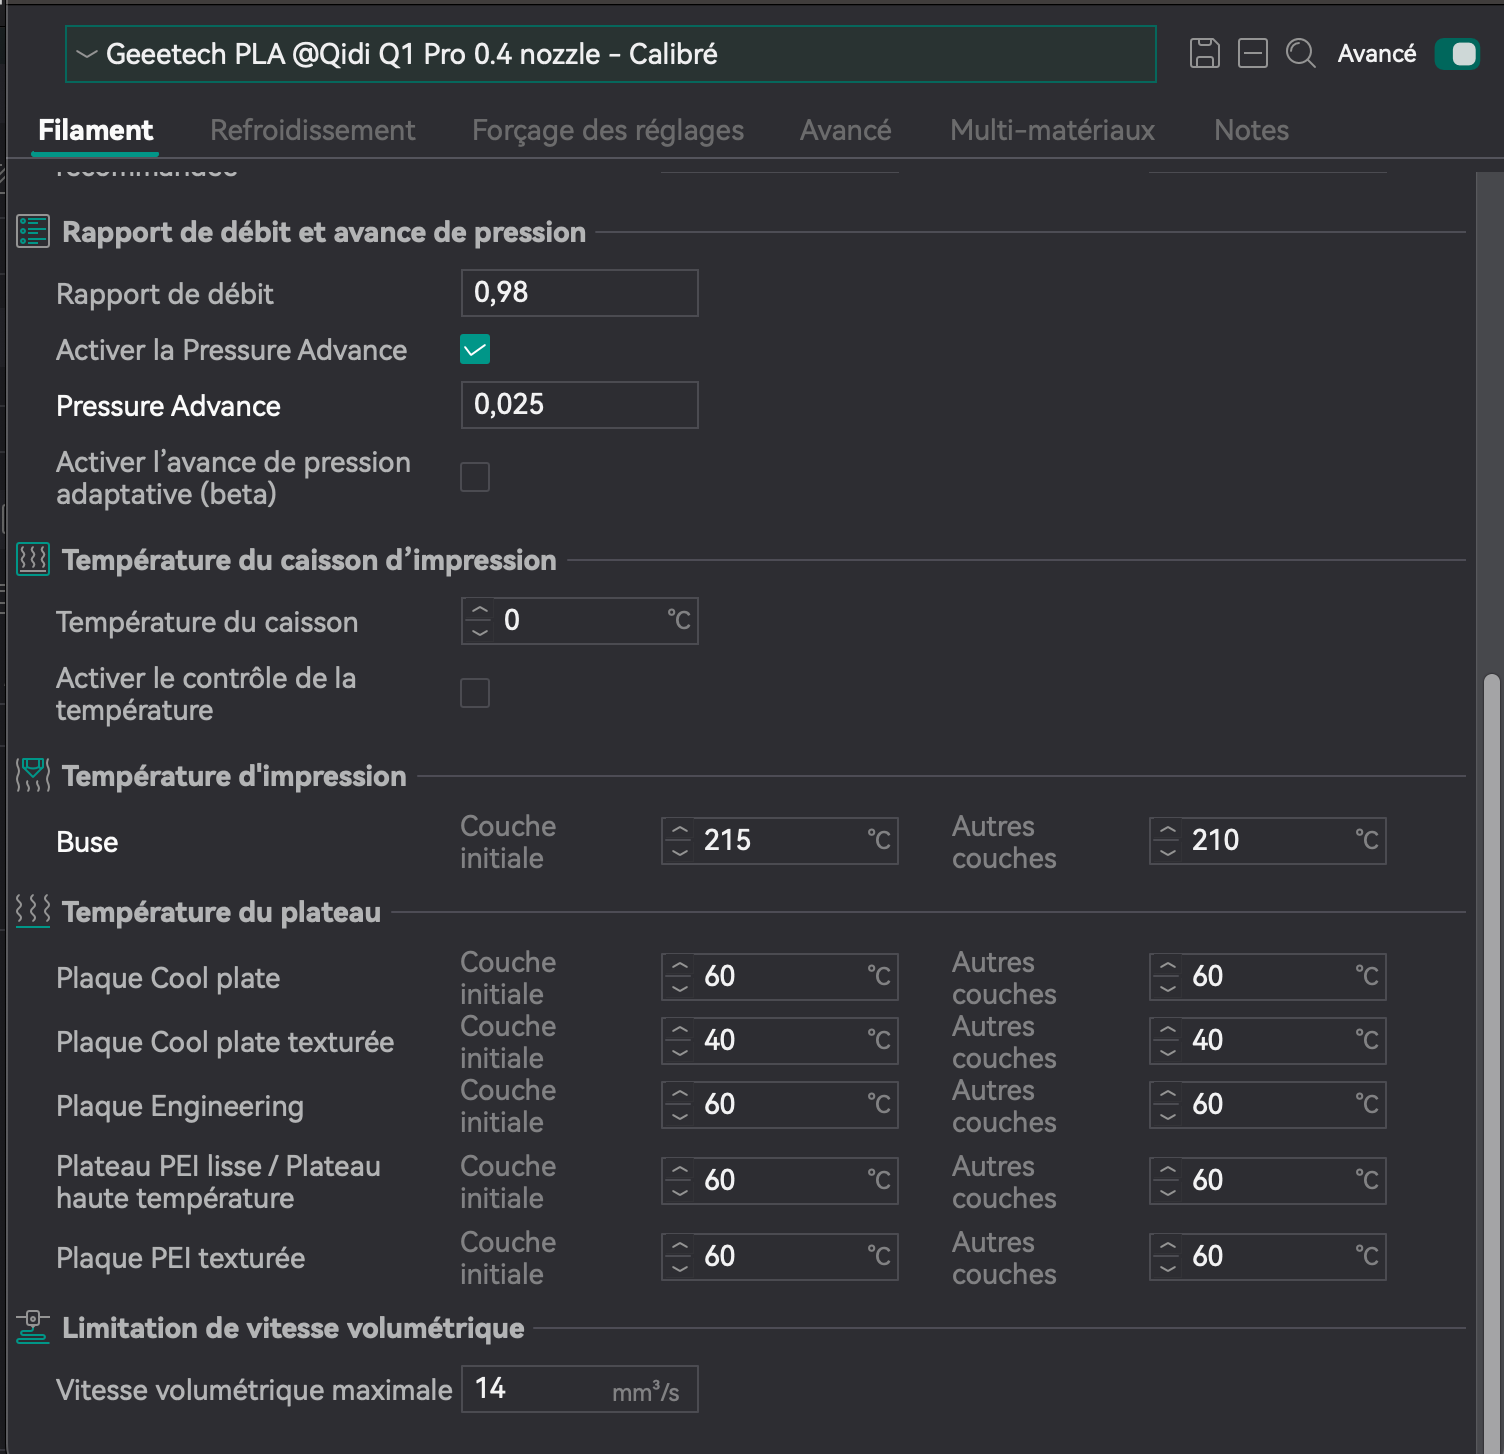Open the Notes tab
Image resolution: width=1504 pixels, height=1454 pixels.
coord(1251,130)
